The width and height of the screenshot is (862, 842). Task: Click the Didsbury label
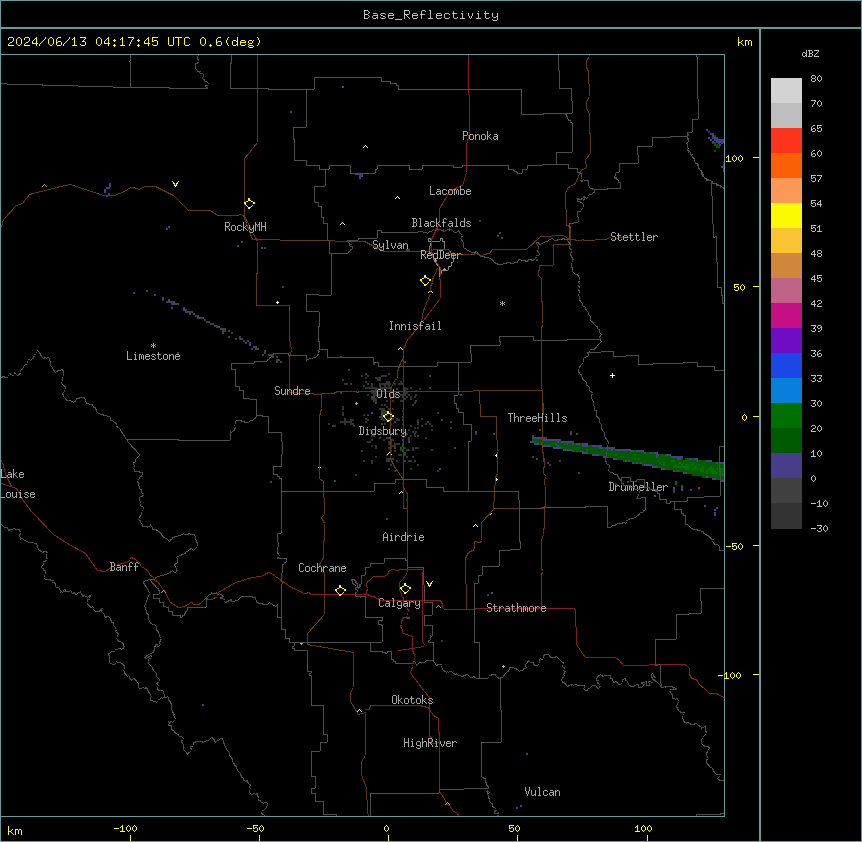click(x=383, y=431)
